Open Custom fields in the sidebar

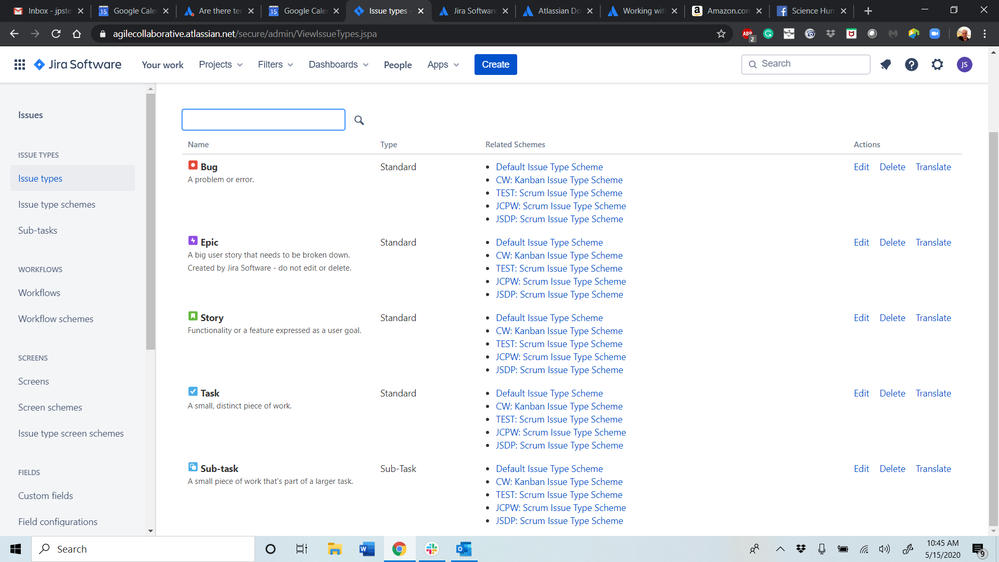tap(45, 496)
